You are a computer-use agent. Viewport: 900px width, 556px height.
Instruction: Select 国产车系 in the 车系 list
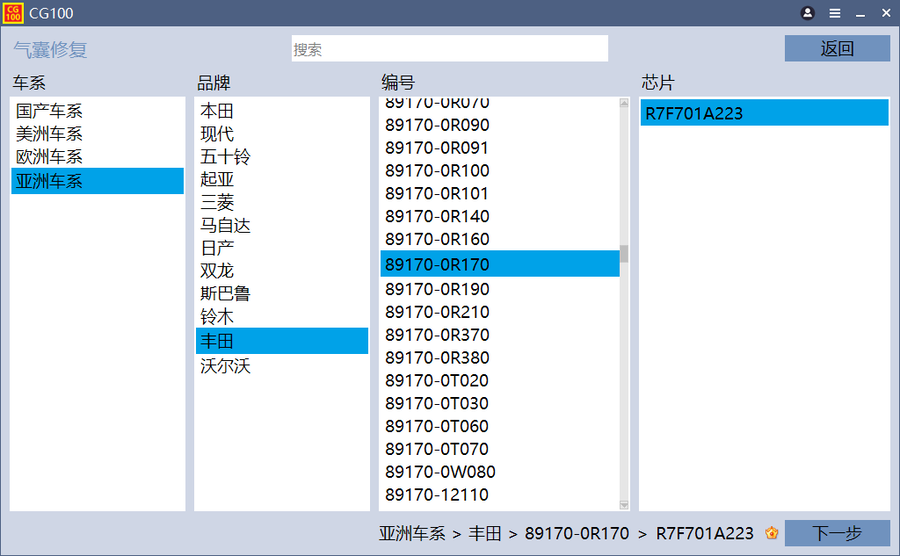pos(50,111)
